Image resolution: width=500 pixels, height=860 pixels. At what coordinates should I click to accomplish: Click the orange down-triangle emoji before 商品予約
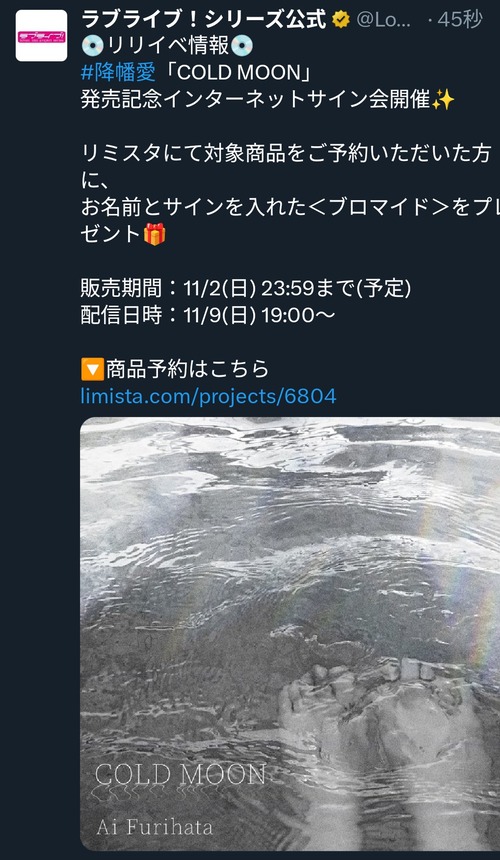point(92,369)
